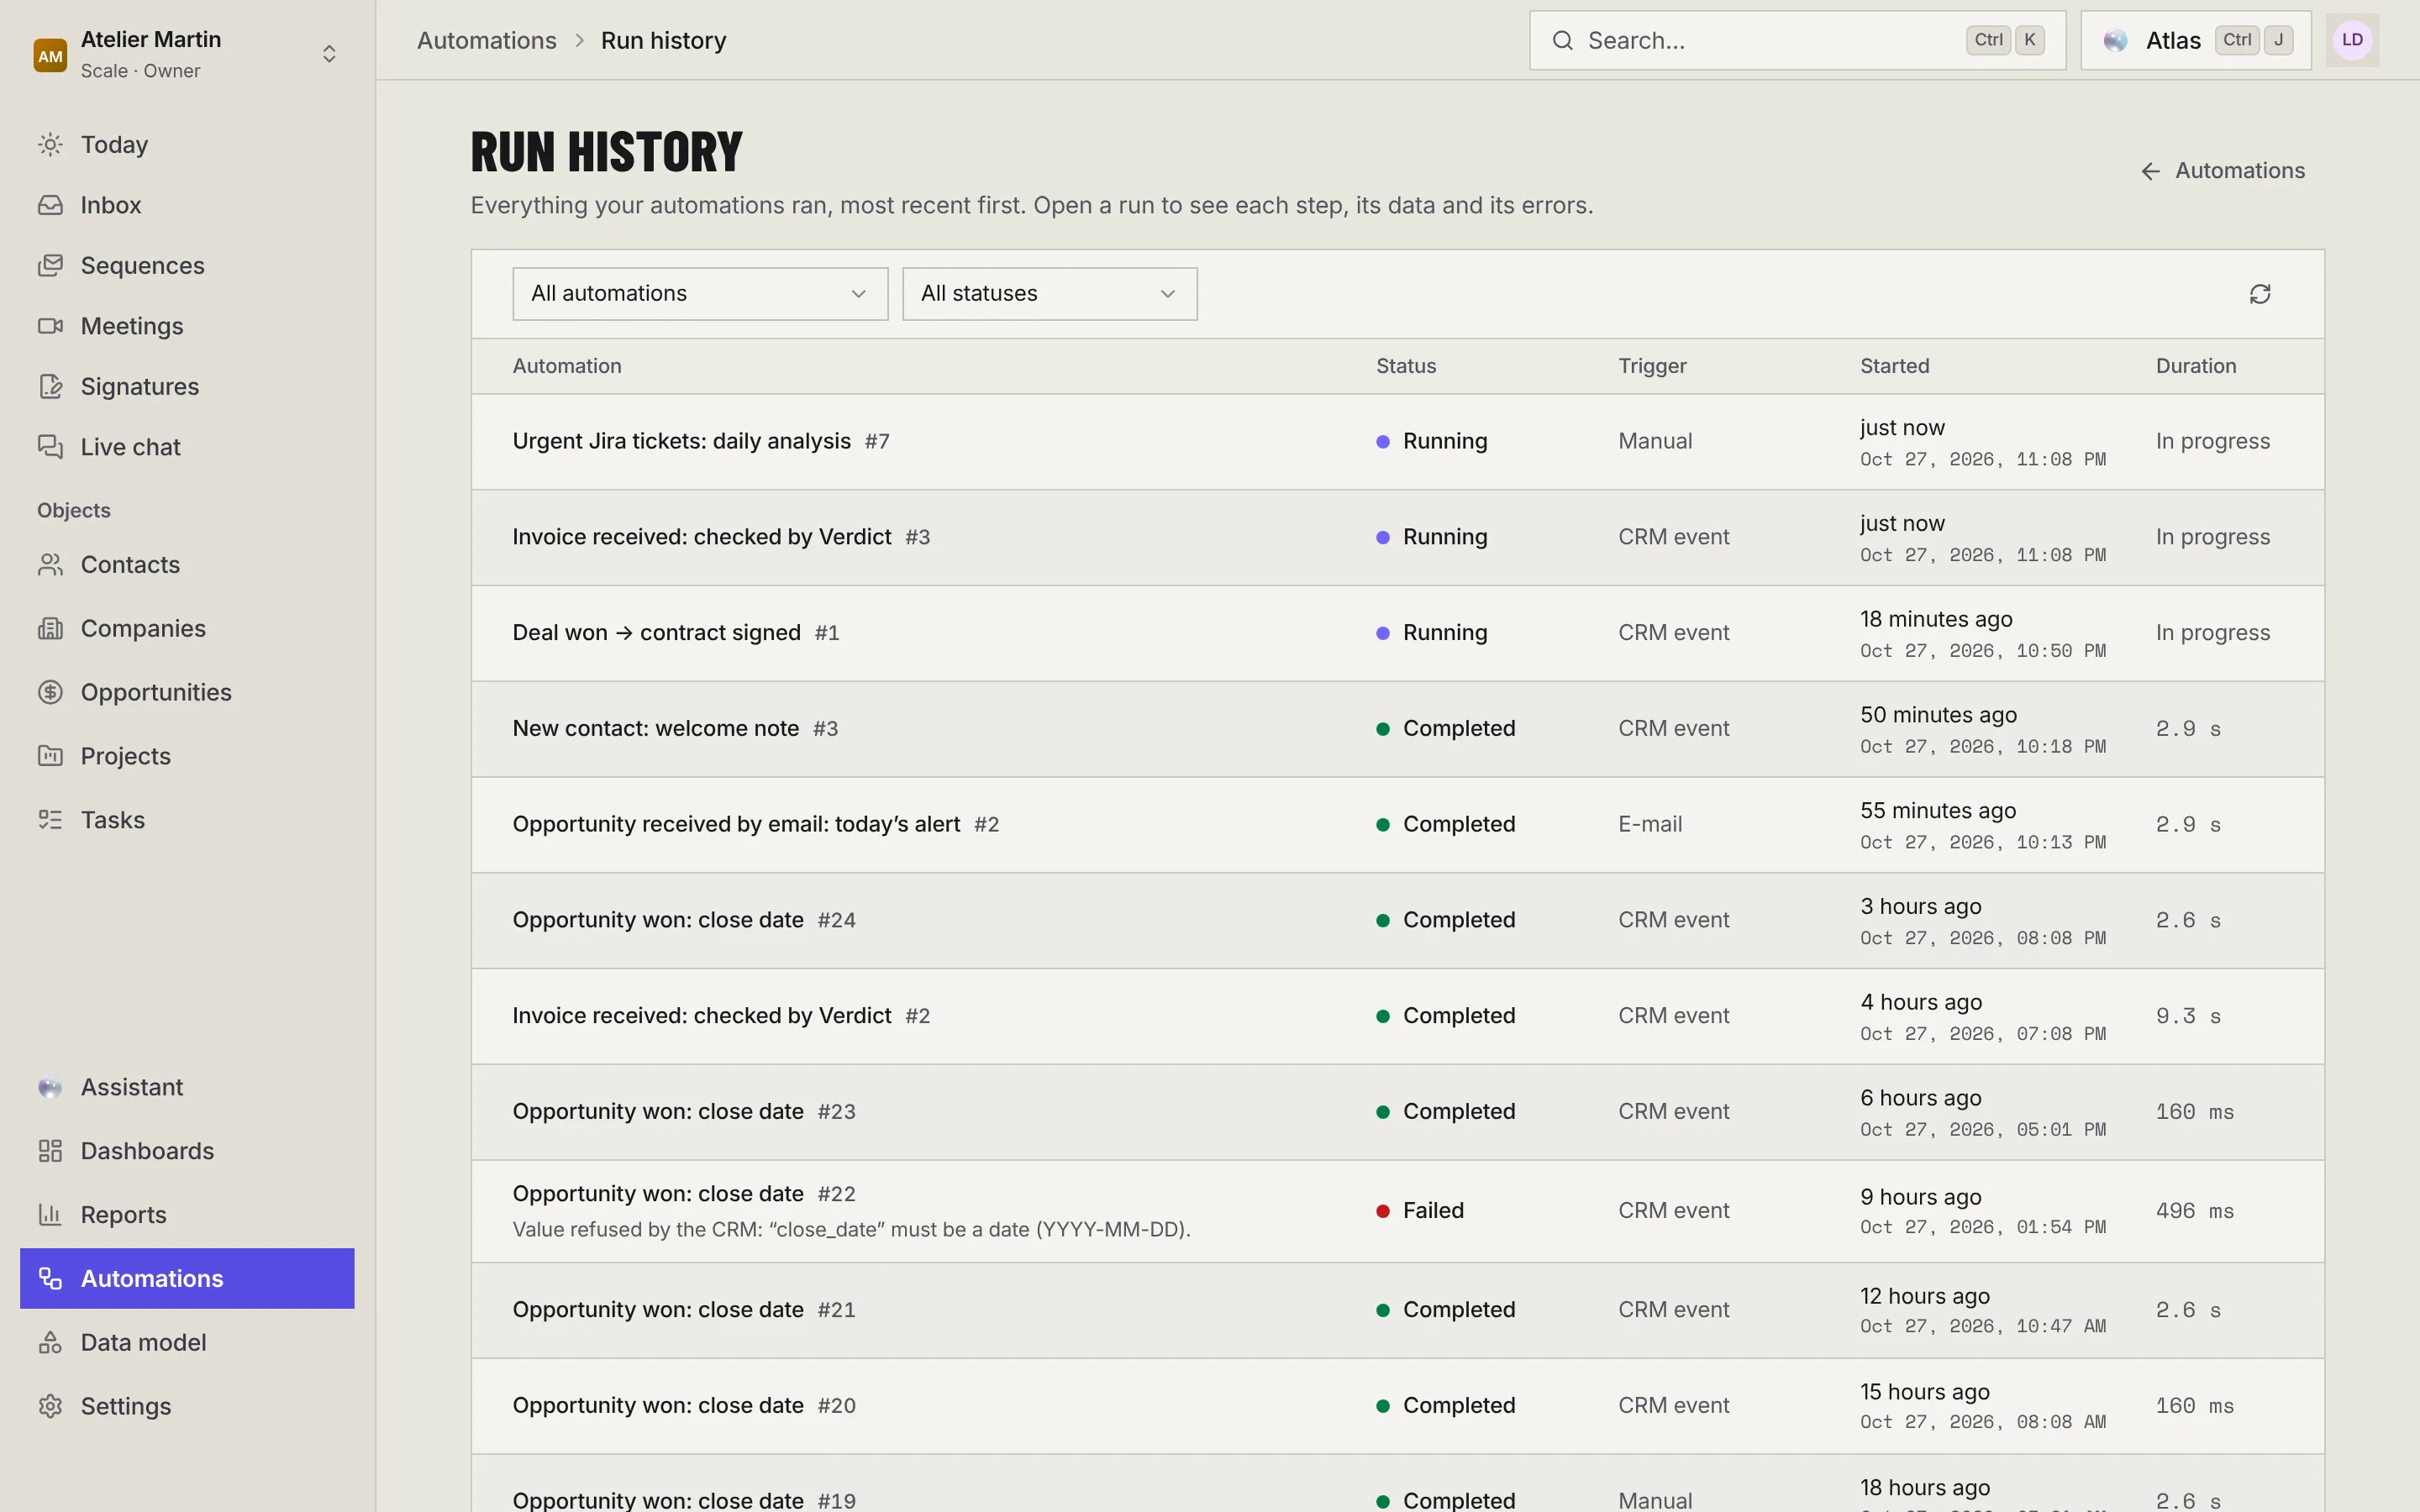The height and width of the screenshot is (1512, 2420).
Task: Open Opportunity received by email run #2
Action: (x=1397, y=825)
